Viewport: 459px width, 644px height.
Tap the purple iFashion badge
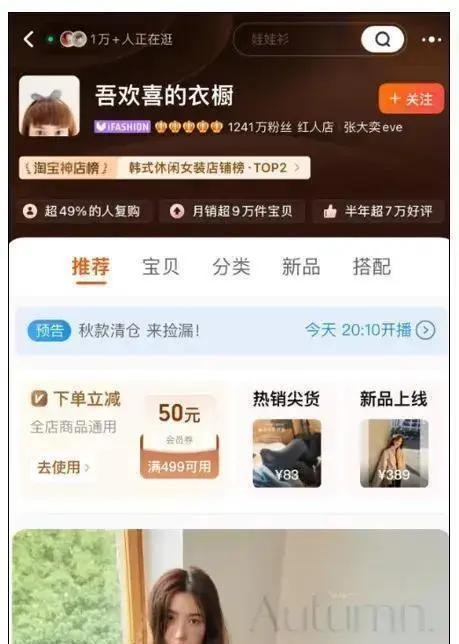coord(122,126)
